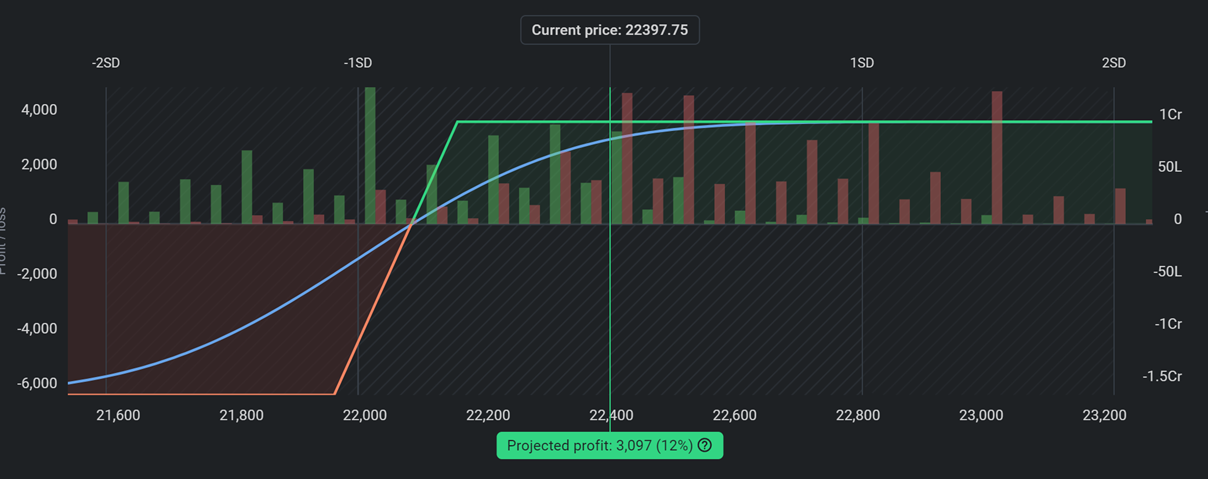Click the help icon beside Projected profit
1208x479 pixels.
pyautogui.click(x=705, y=446)
